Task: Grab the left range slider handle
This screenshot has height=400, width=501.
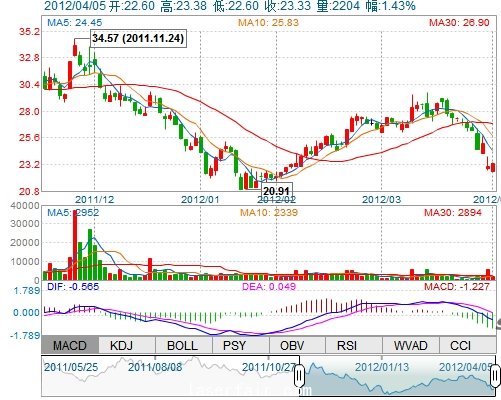Action: click(299, 376)
